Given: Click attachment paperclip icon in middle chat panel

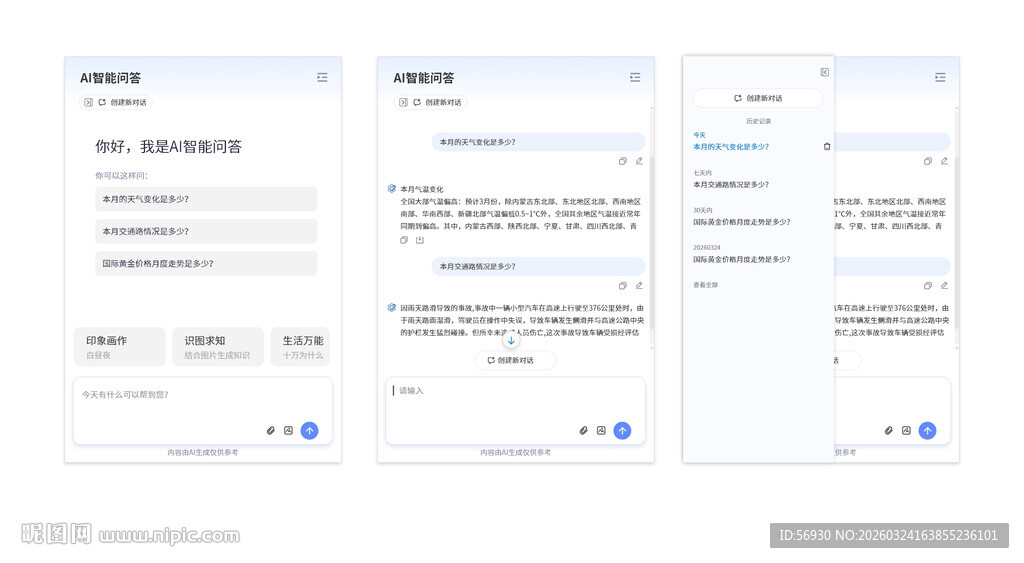Looking at the screenshot, I should [583, 431].
